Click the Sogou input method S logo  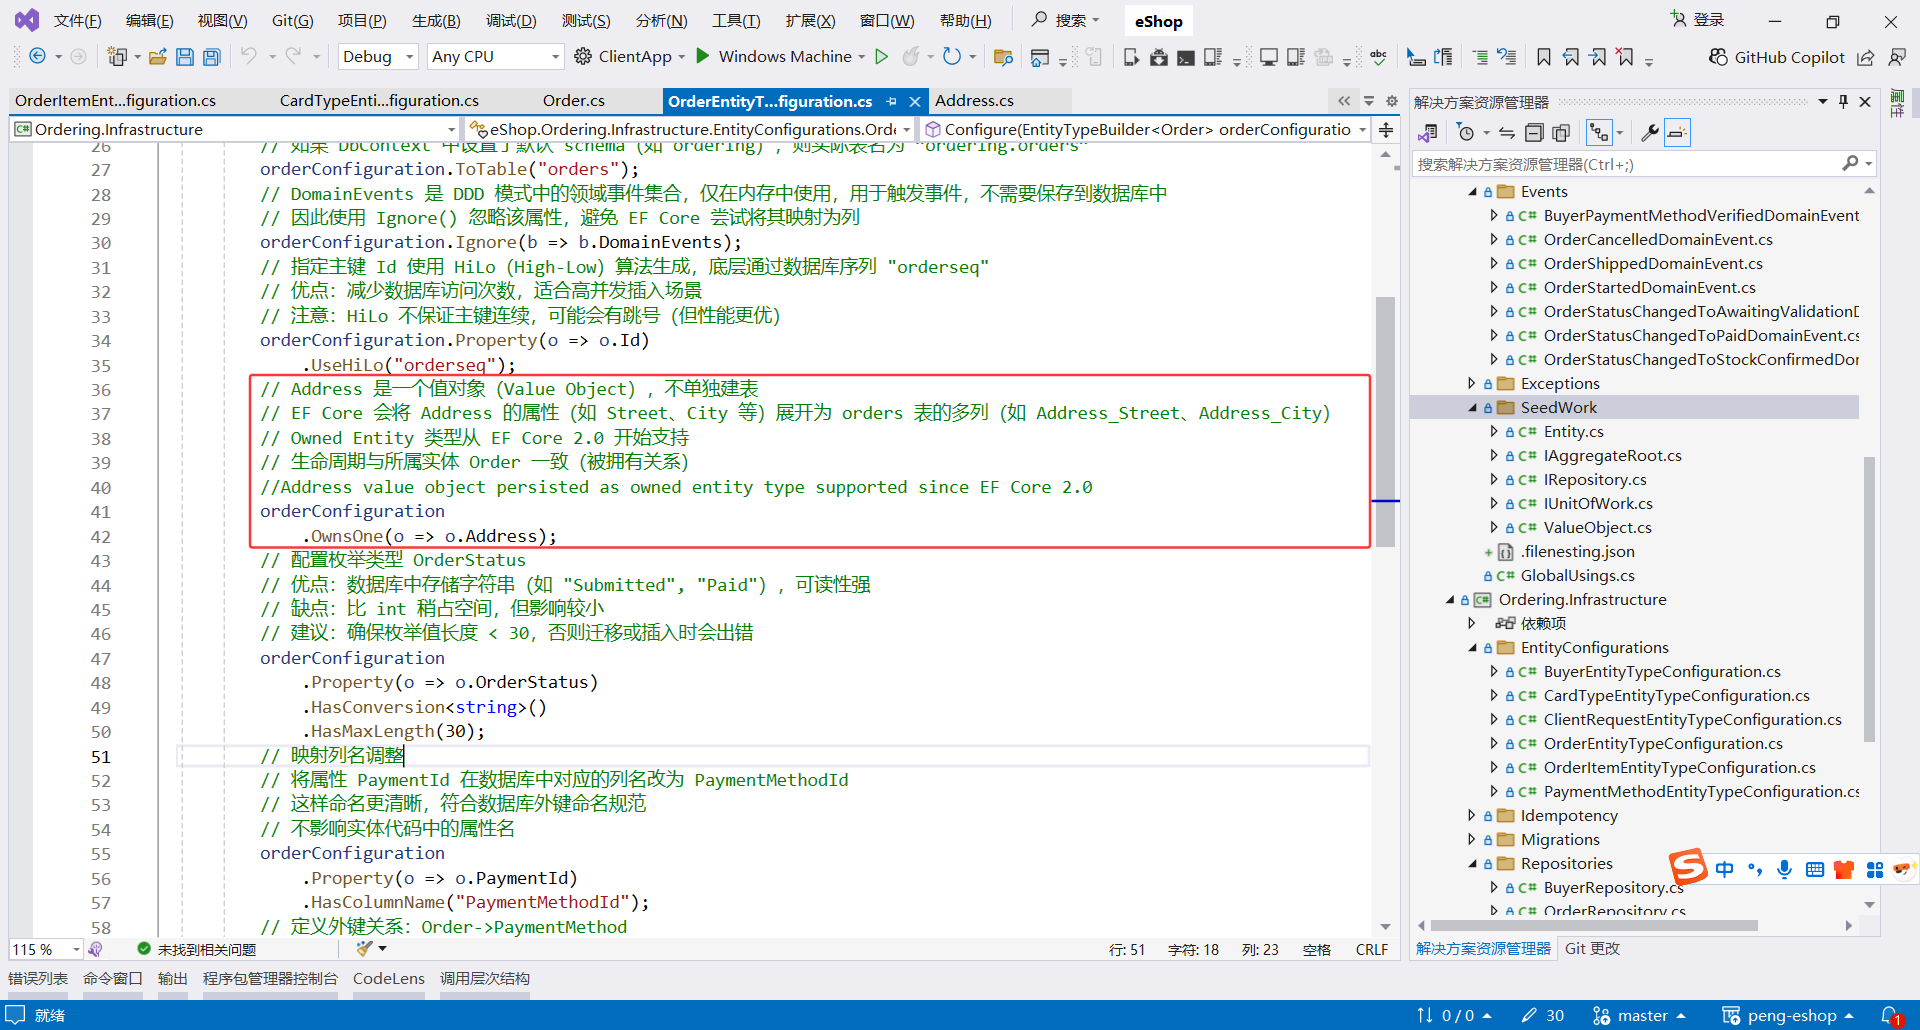(1688, 867)
